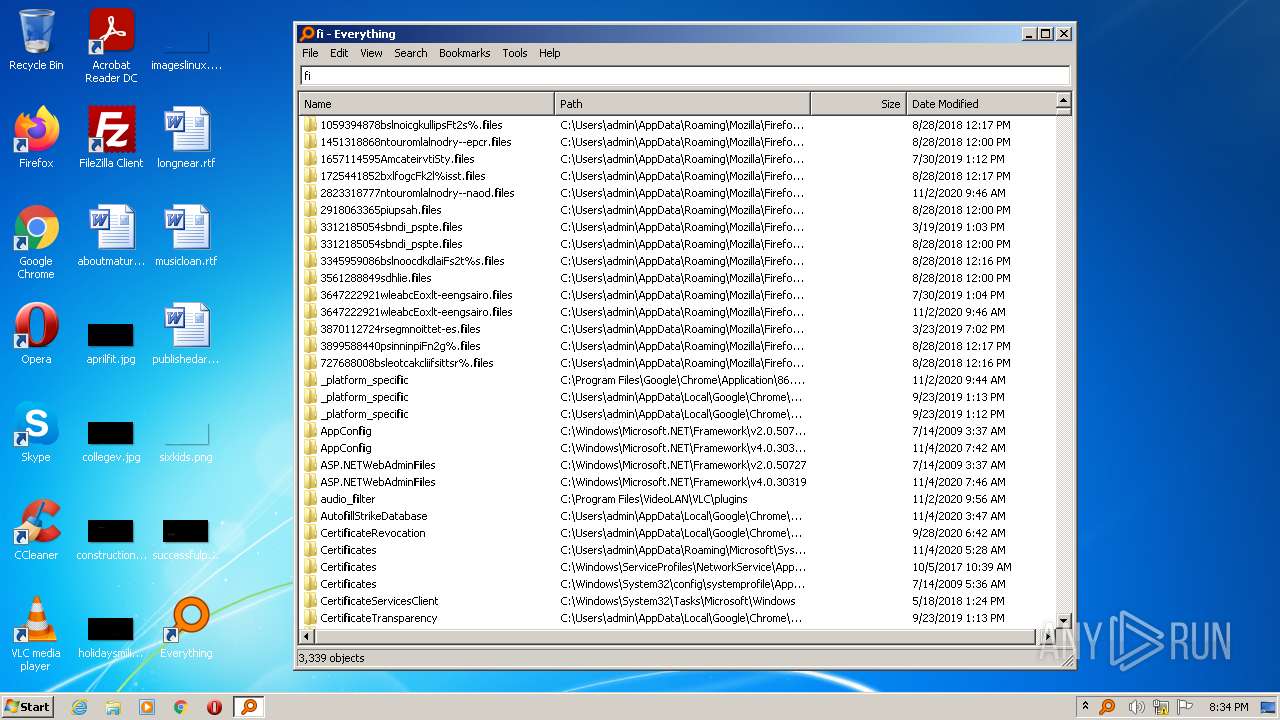Click the horizontal scrollbar right arrow
The height and width of the screenshot is (720, 1280).
click(1047, 636)
